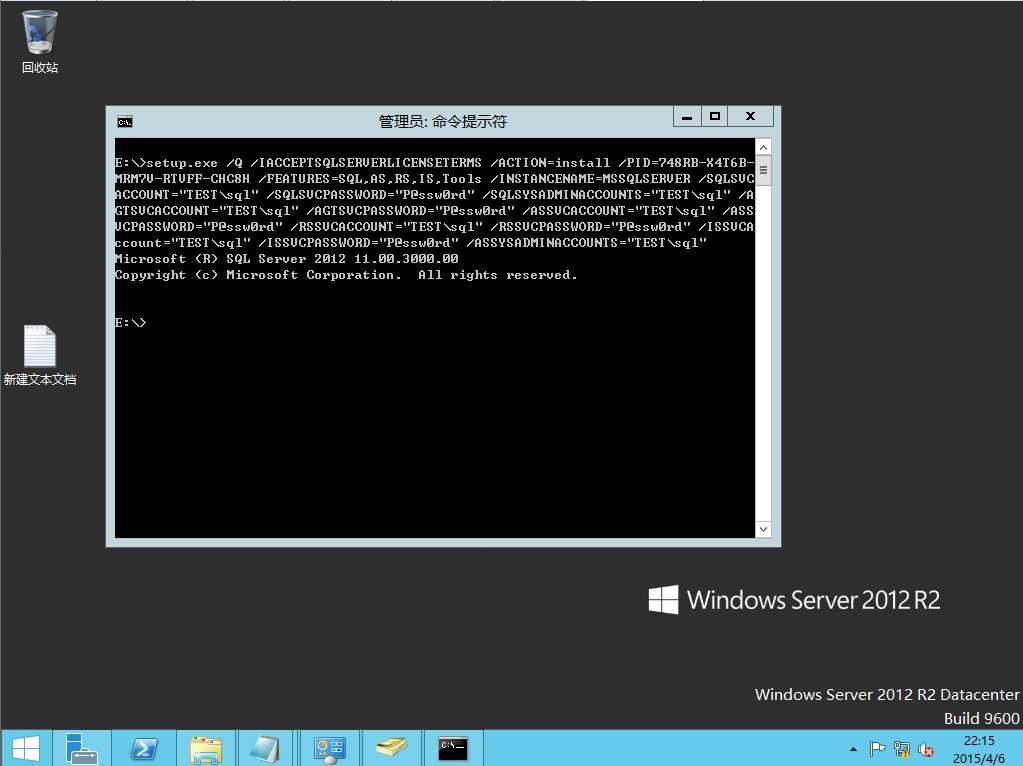1023x766 pixels.
Task: Open the yellow book taskbar icon
Action: point(390,748)
